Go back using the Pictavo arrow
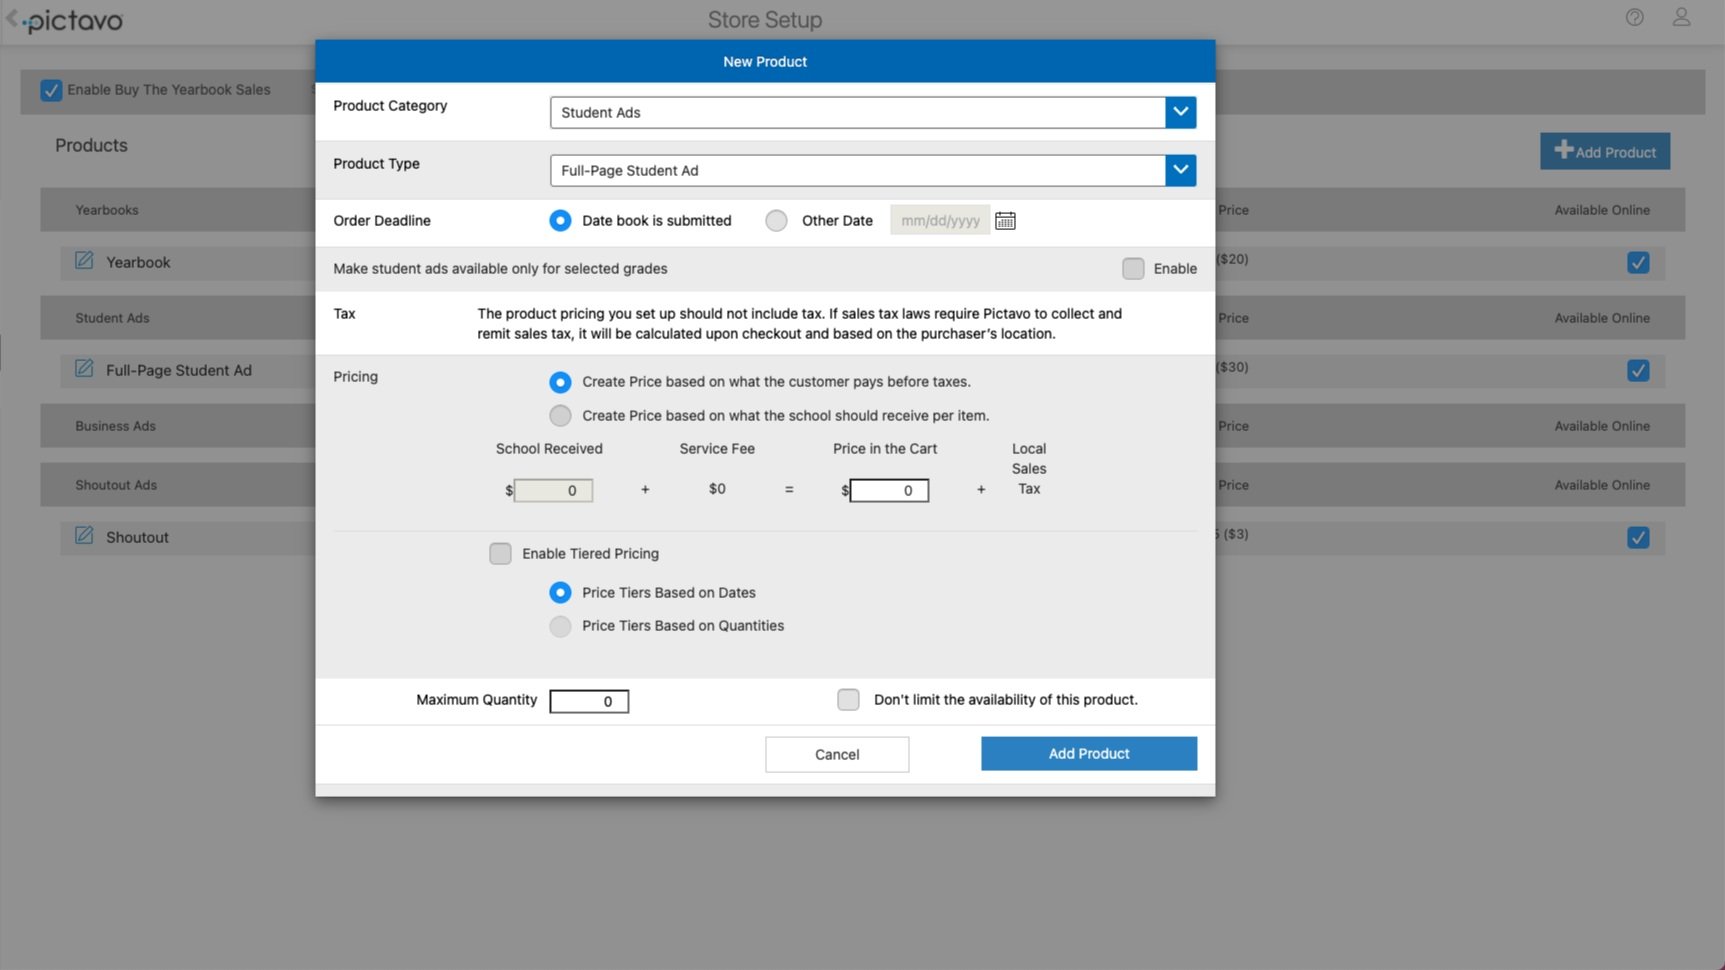The height and width of the screenshot is (970, 1725). (x=12, y=18)
